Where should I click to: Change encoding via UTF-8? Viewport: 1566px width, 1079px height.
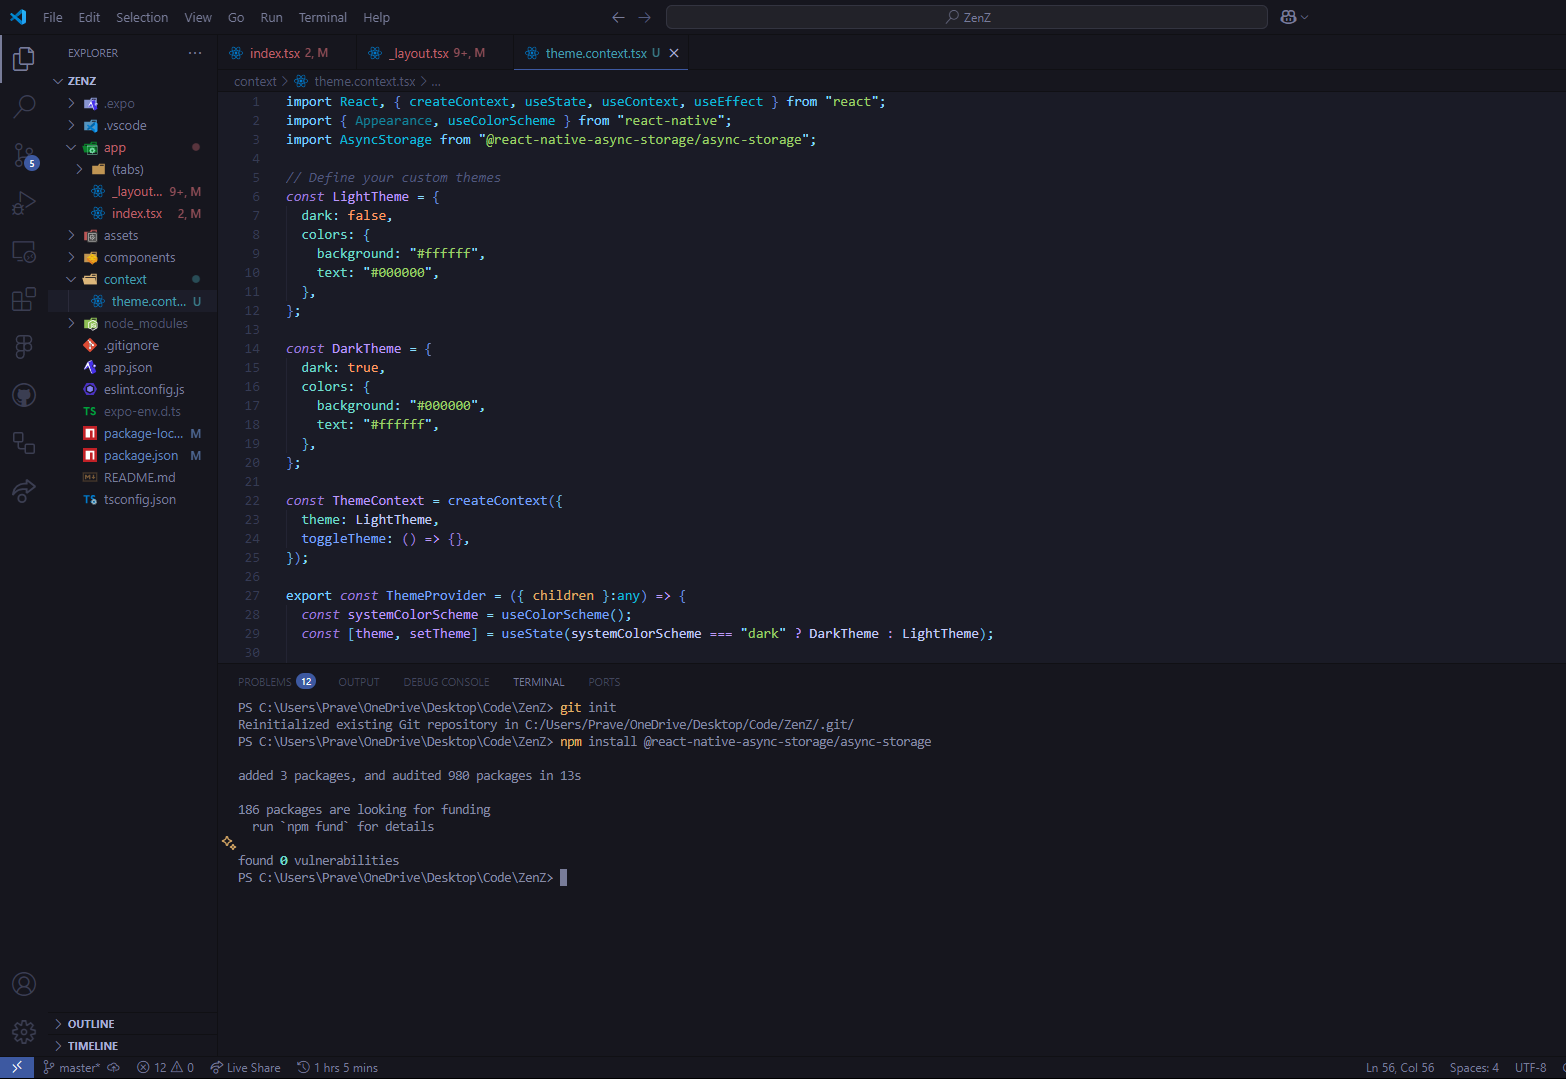[1530, 1067]
